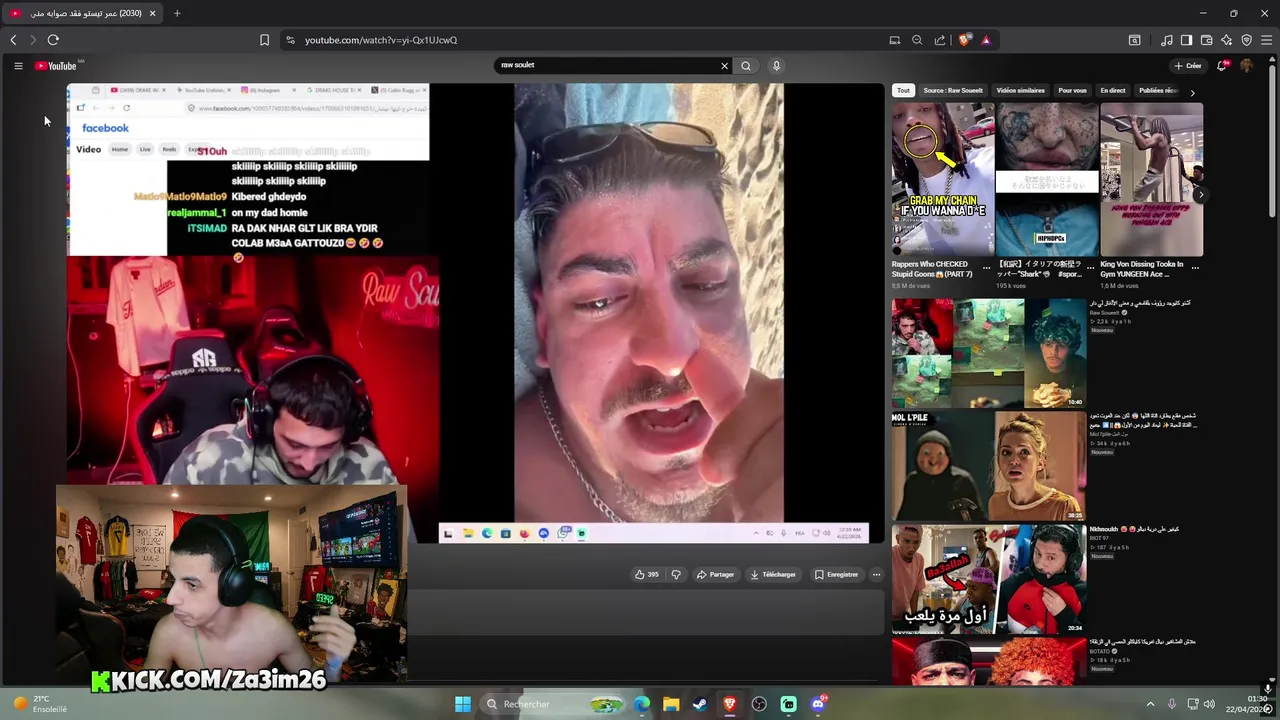Show next Shorts with the carousel arrow
This screenshot has width=1280, height=720.
click(1201, 195)
